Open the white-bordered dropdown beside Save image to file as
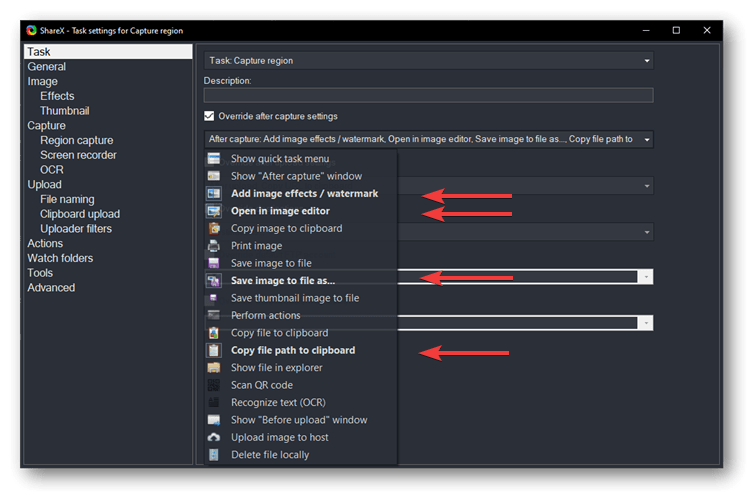 [x=646, y=277]
